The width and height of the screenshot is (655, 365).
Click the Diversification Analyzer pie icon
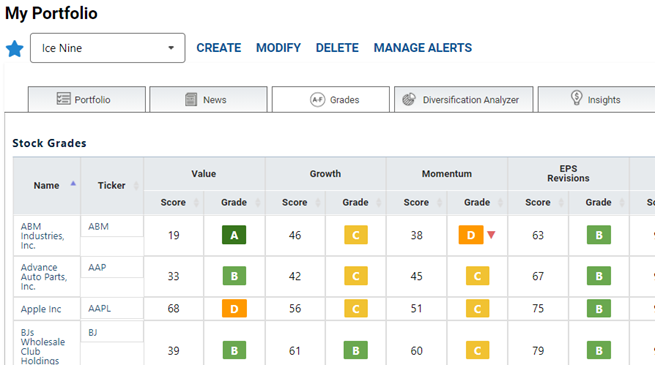[409, 99]
